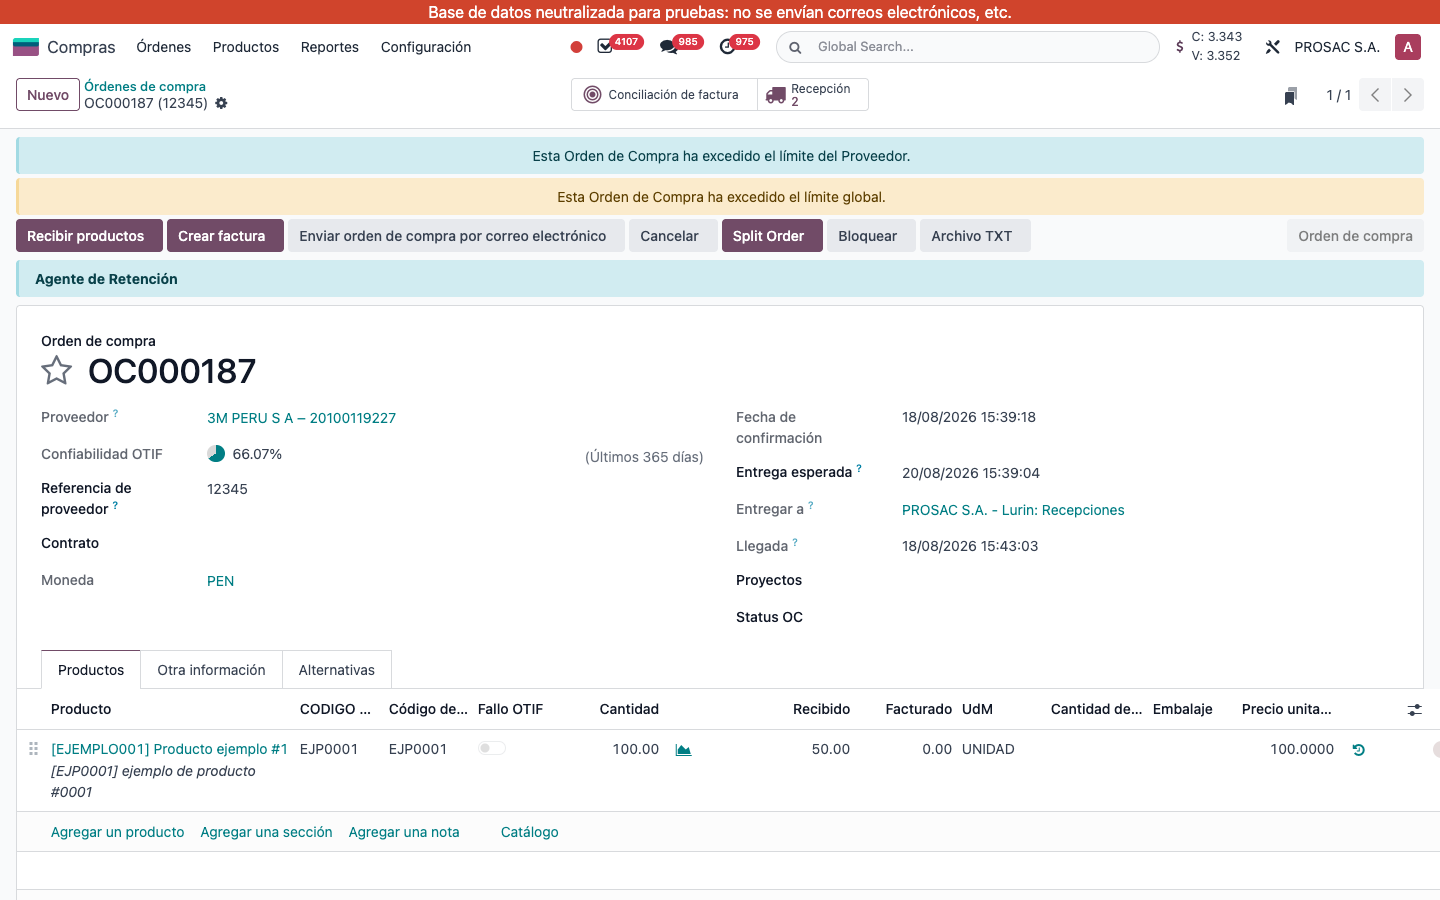Open the gear actions menu beside OC000187
The height and width of the screenshot is (900, 1440).
[x=221, y=103]
